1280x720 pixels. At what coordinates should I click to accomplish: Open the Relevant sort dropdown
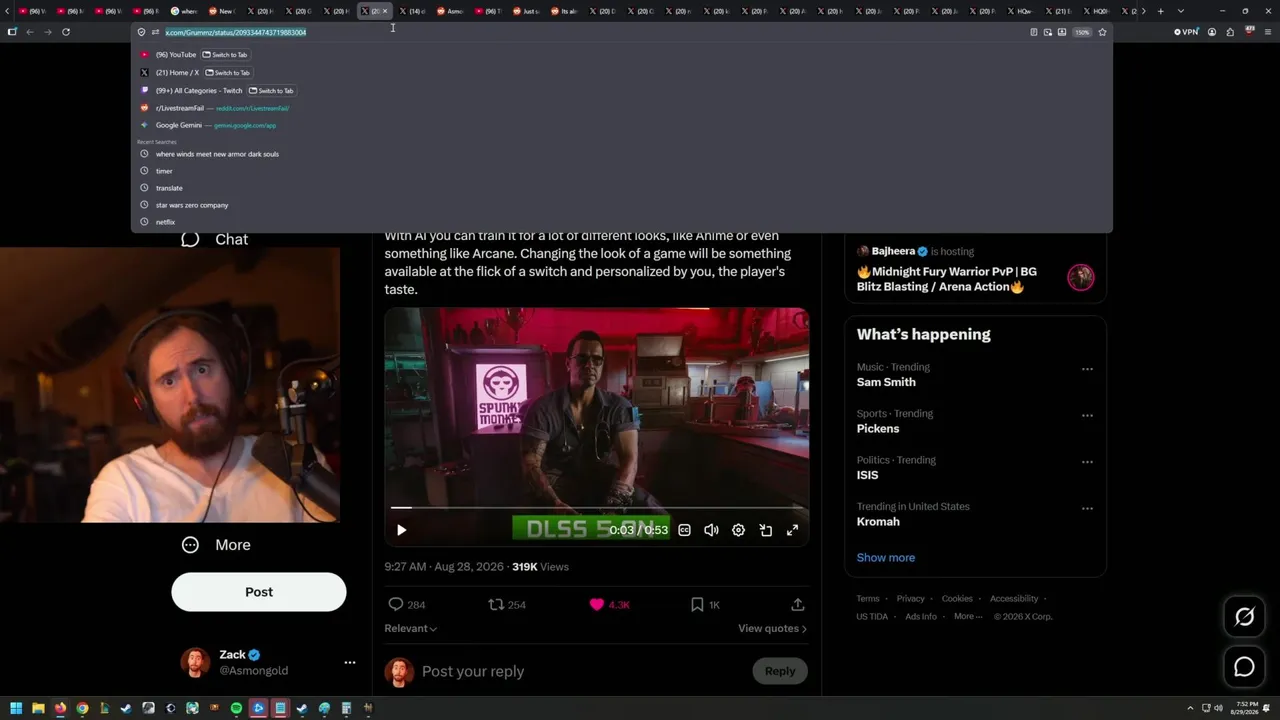click(410, 628)
